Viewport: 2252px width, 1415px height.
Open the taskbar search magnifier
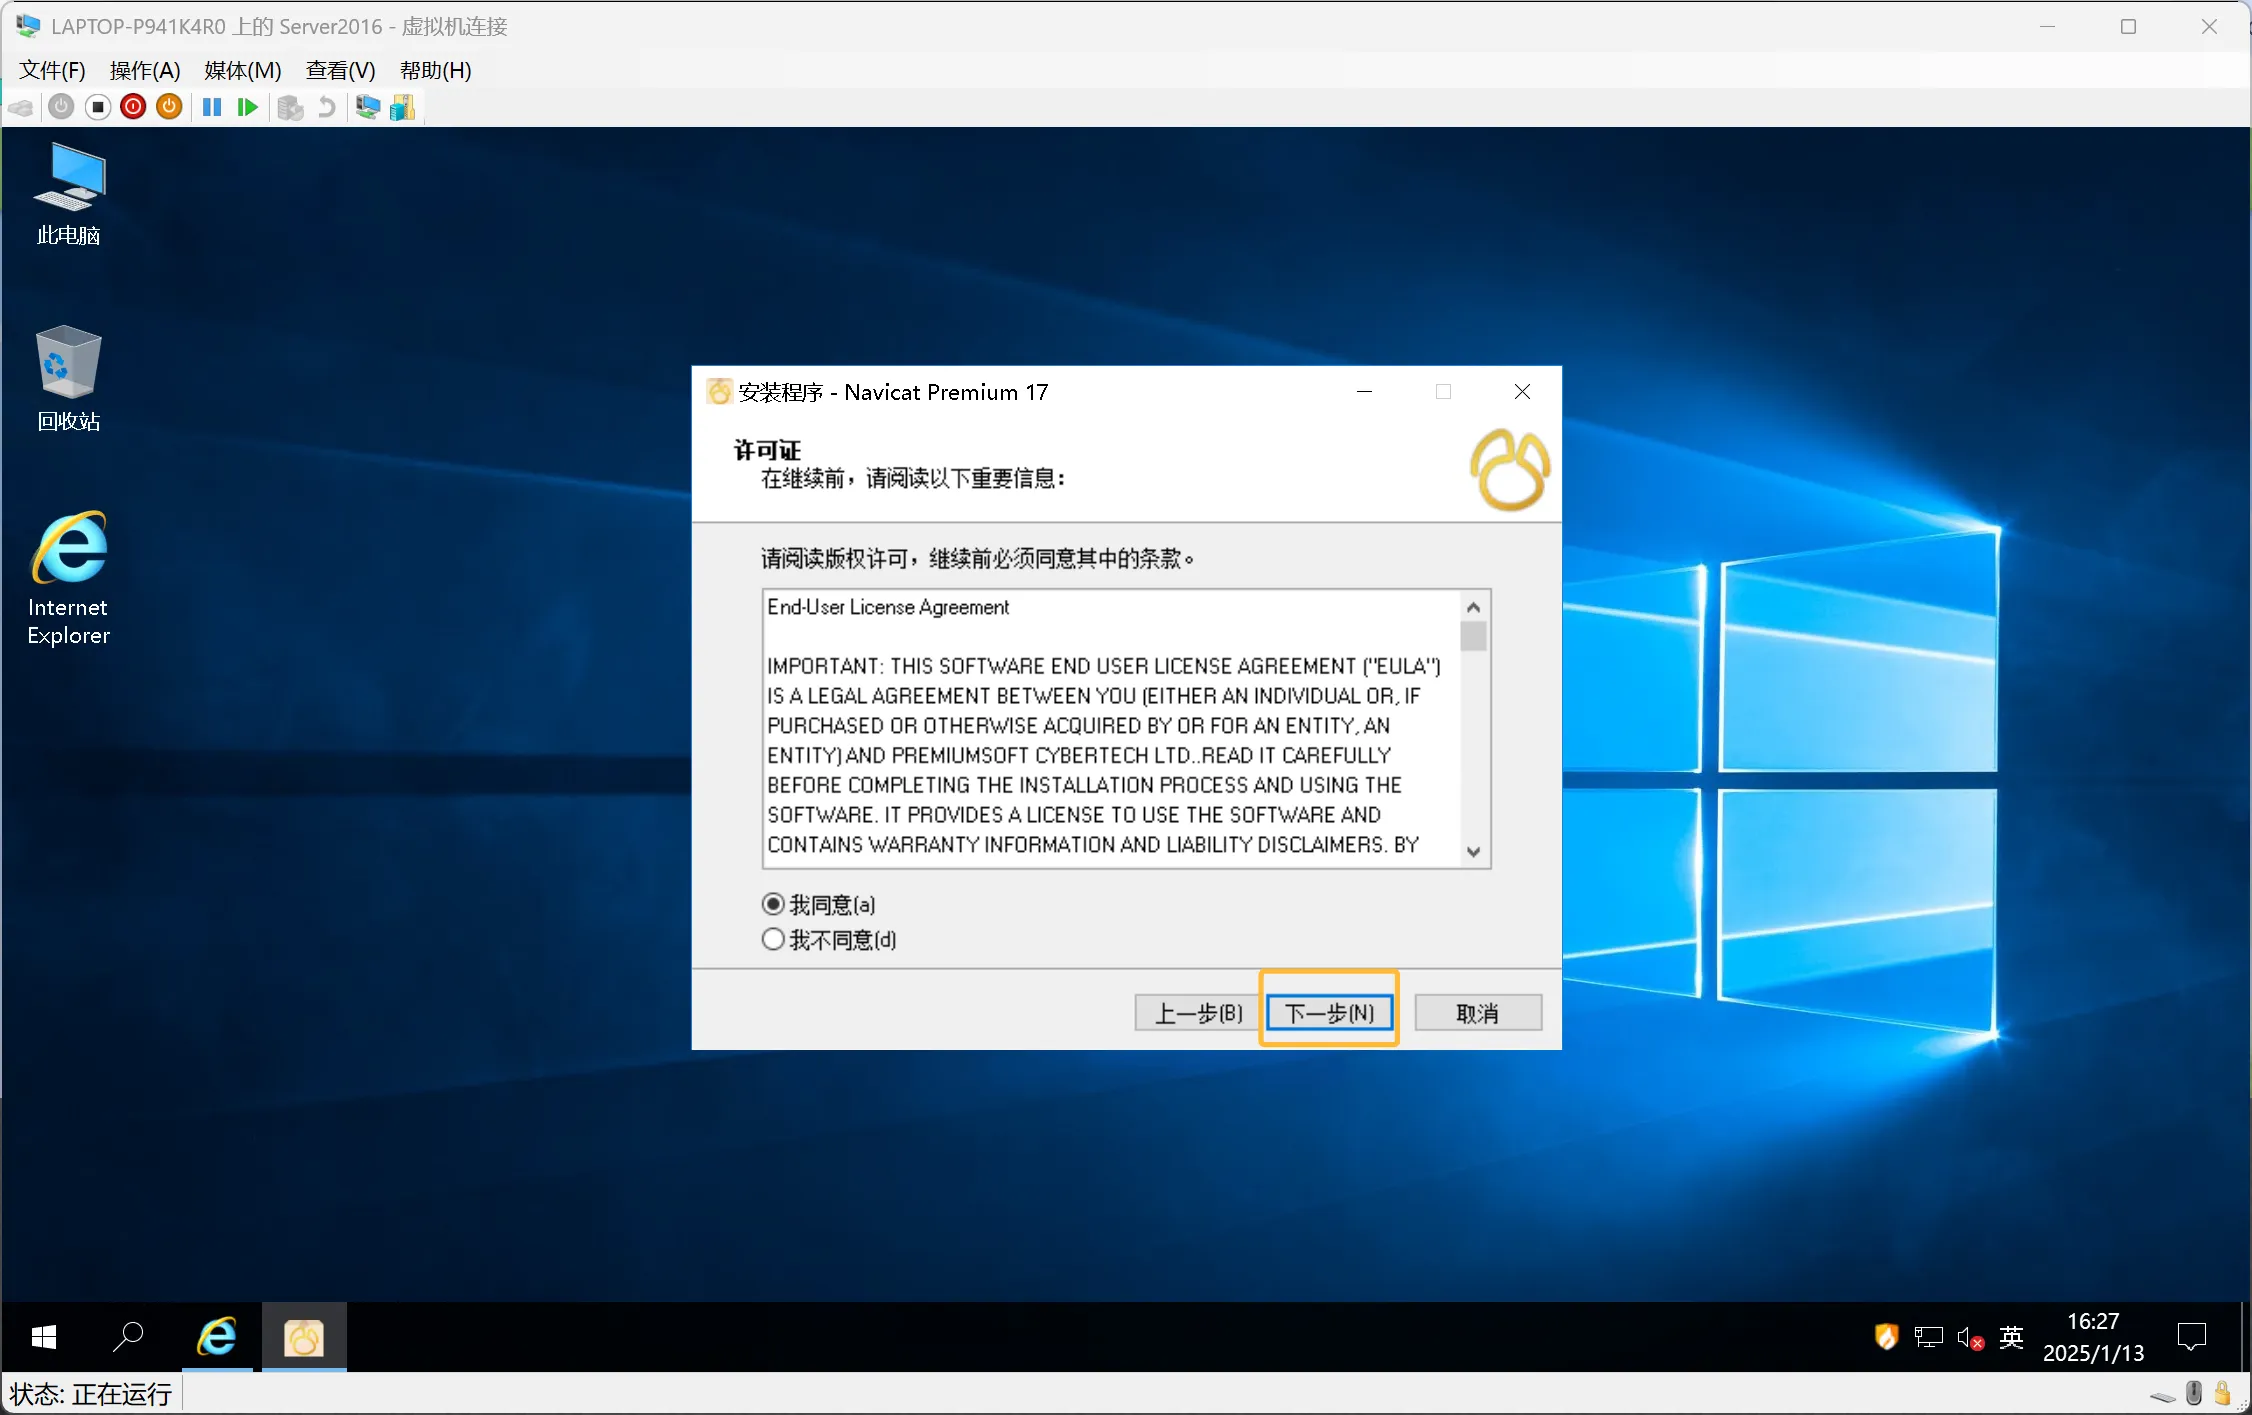pyautogui.click(x=128, y=1337)
